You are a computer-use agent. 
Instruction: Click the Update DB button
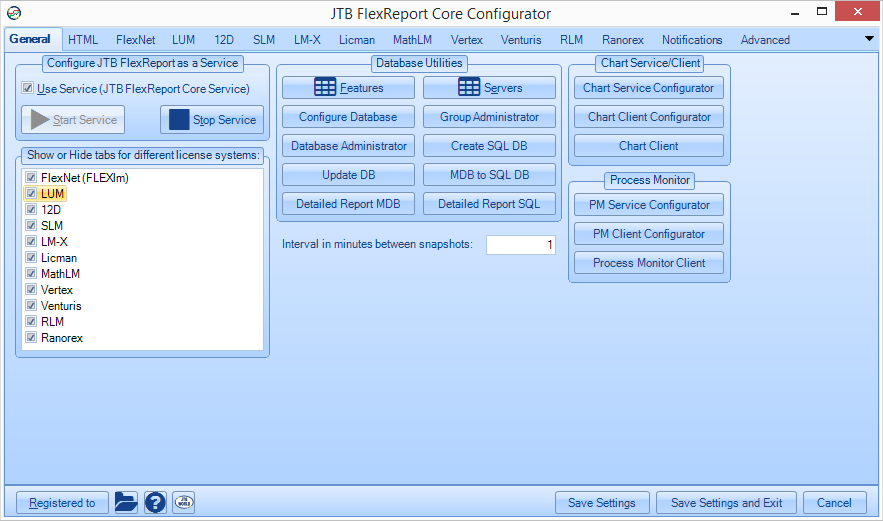pos(348,175)
